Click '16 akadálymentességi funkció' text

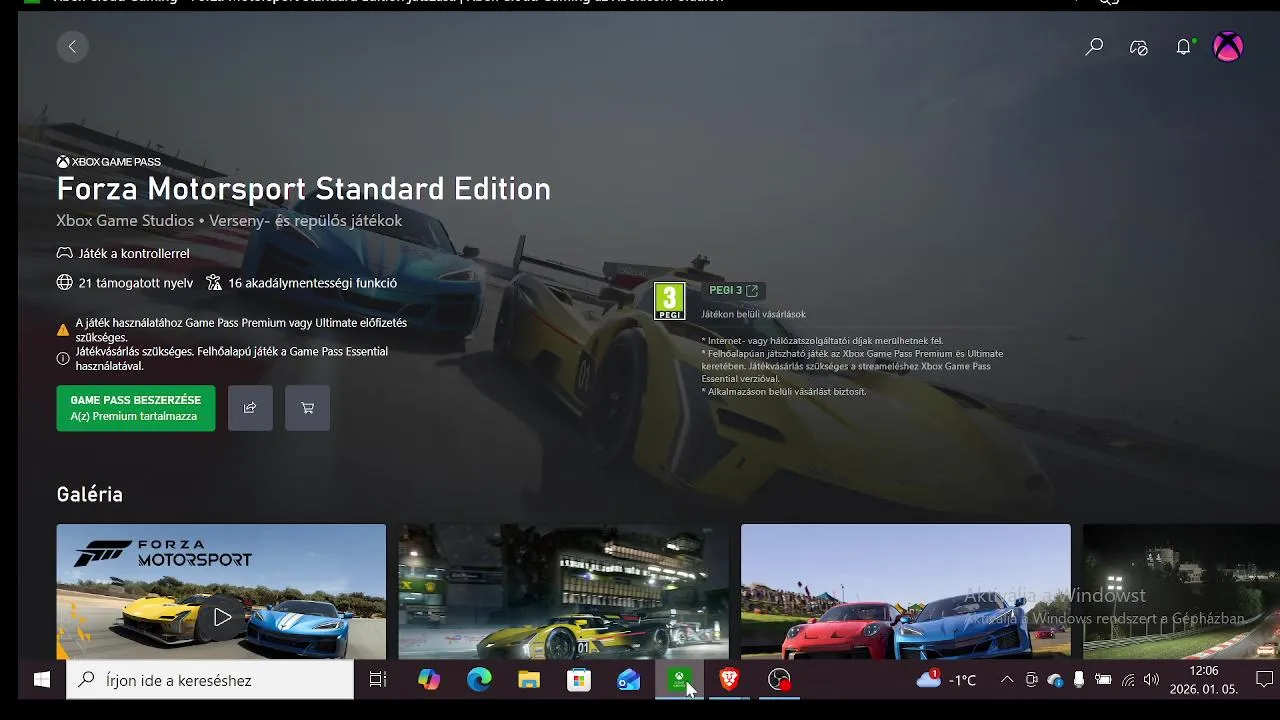(x=312, y=283)
